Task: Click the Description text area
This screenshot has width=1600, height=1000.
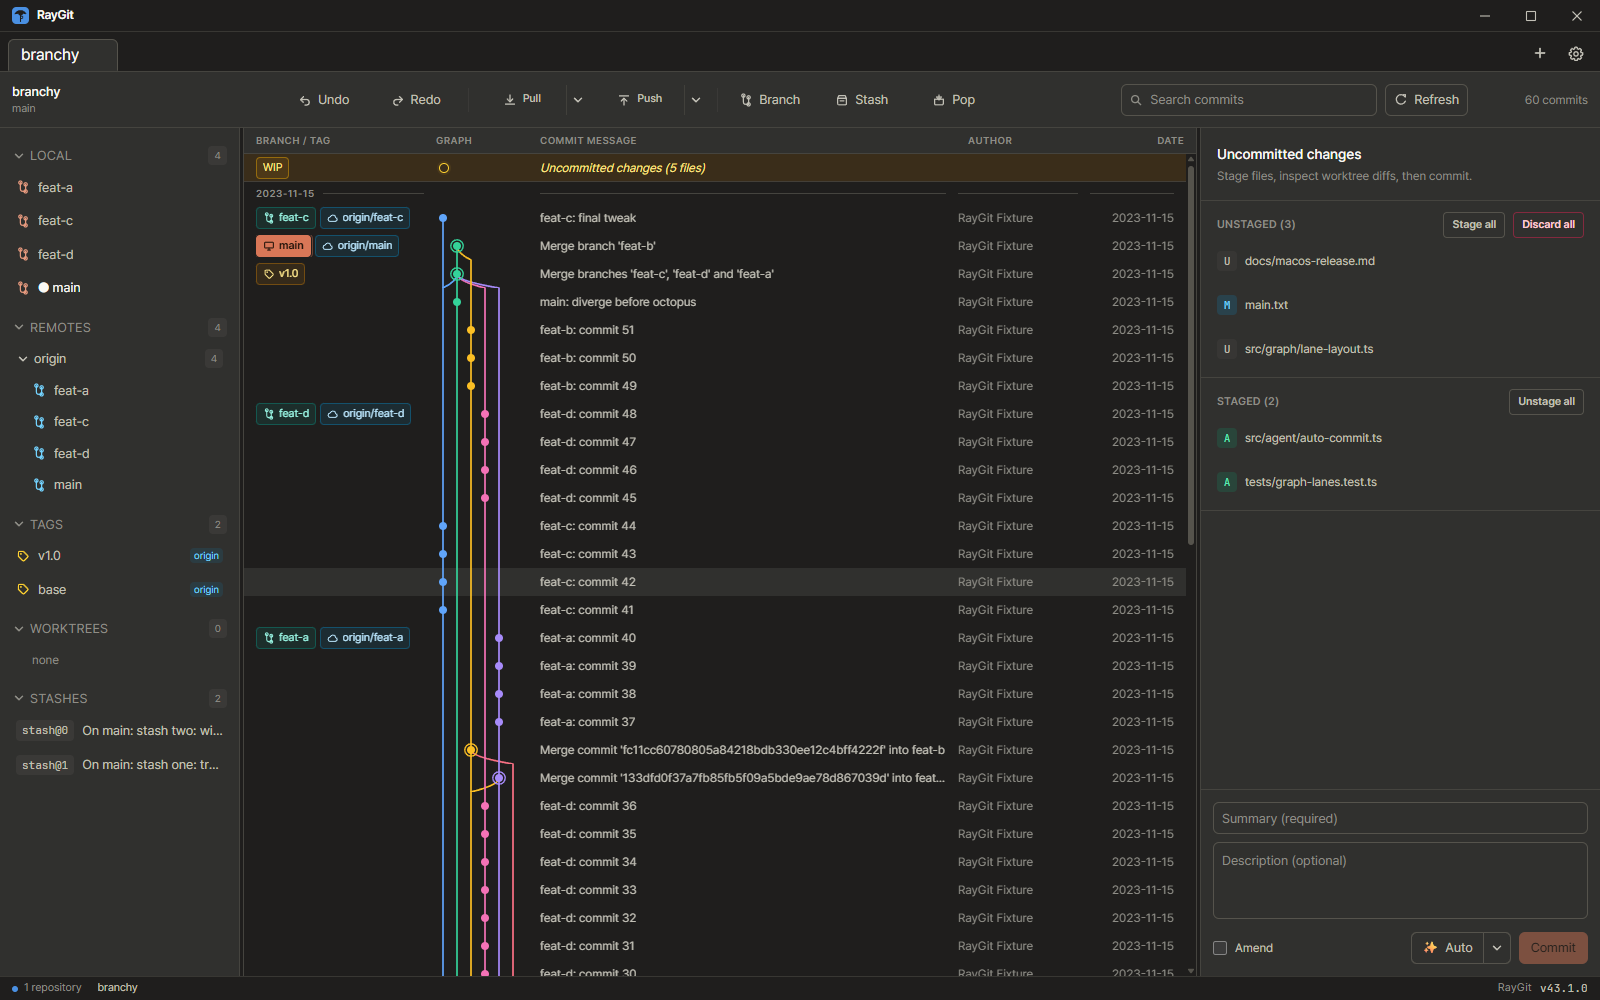Action: (1400, 881)
